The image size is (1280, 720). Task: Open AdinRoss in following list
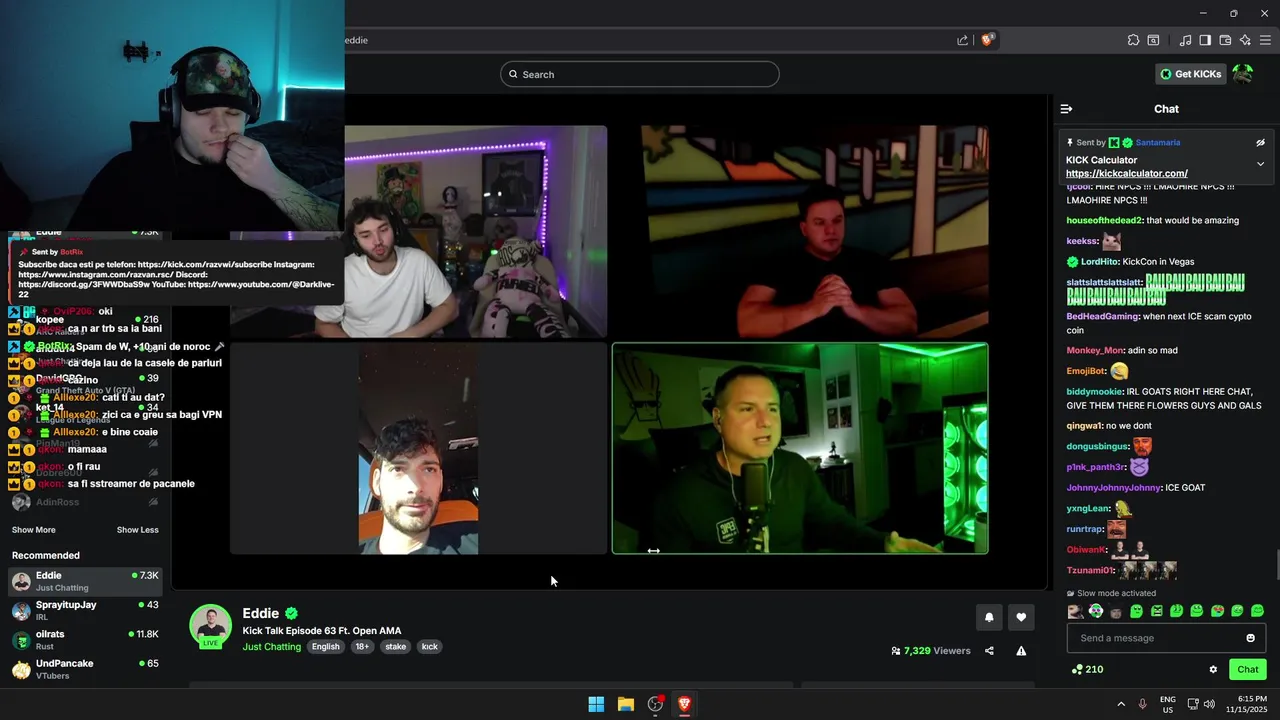click(x=85, y=503)
